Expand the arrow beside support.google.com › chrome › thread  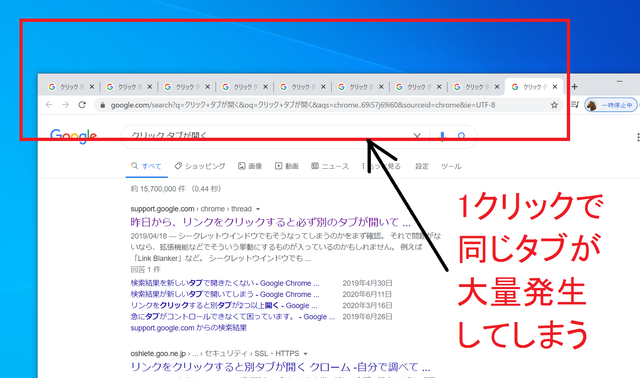point(258,209)
